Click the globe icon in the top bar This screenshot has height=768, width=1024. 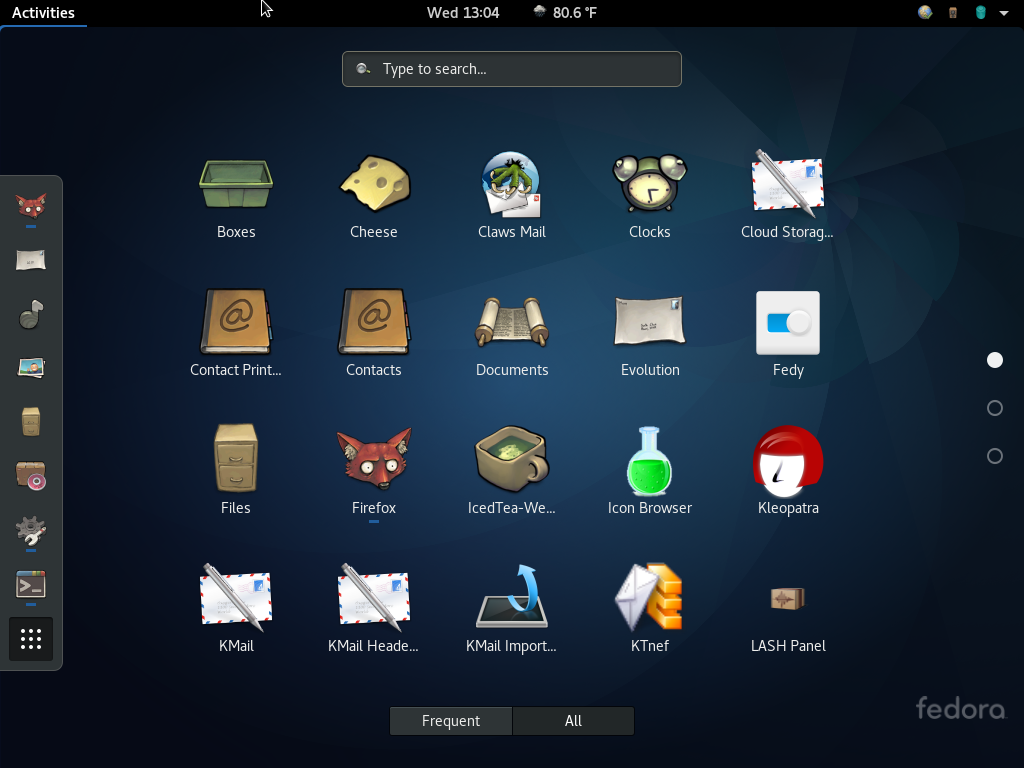click(x=925, y=12)
